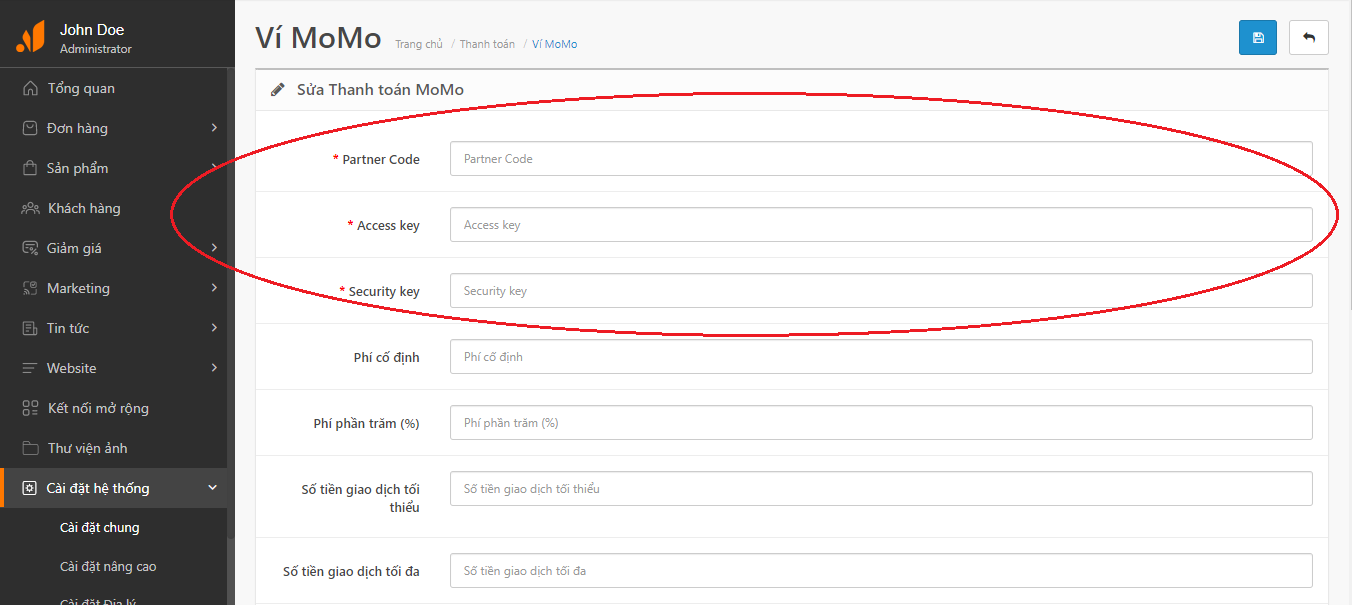Click the large Ví MoMo page title
1352x605 pixels.
tap(319, 38)
